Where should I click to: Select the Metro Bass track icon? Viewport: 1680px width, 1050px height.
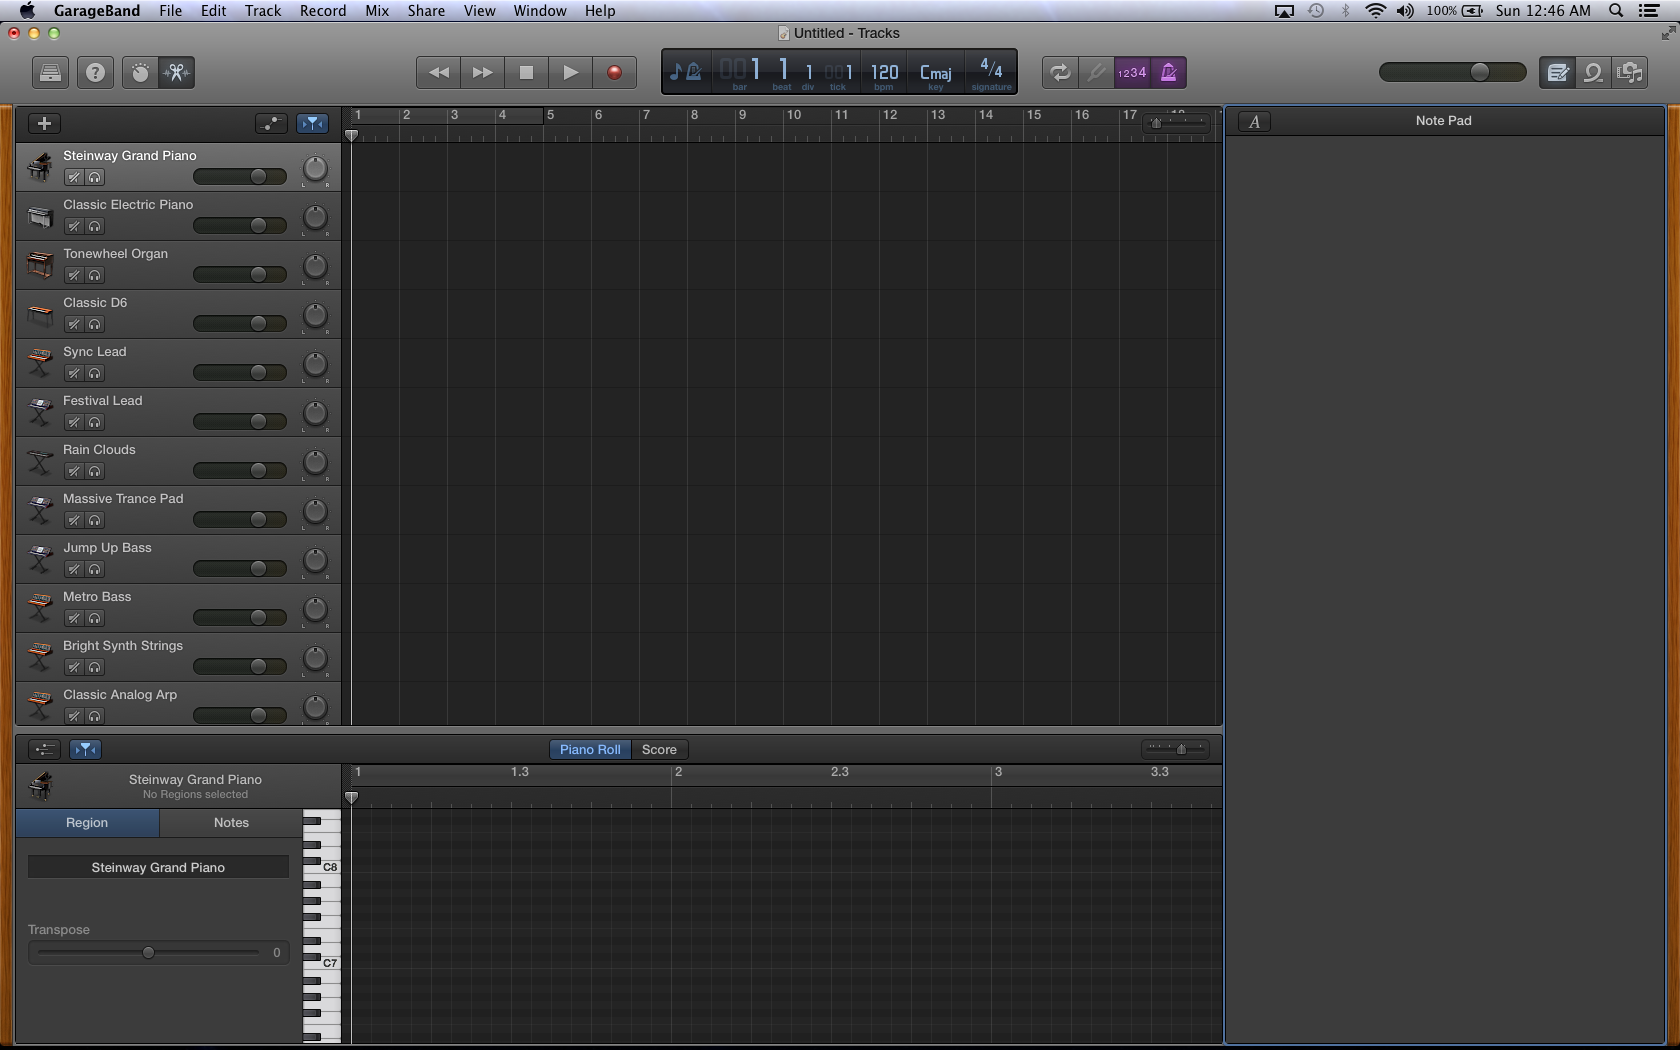(40, 609)
